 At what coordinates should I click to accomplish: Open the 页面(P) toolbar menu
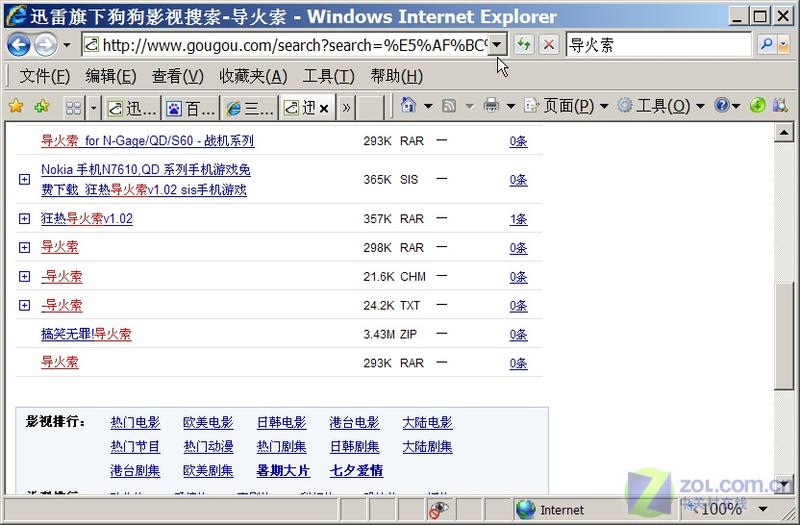pos(566,106)
